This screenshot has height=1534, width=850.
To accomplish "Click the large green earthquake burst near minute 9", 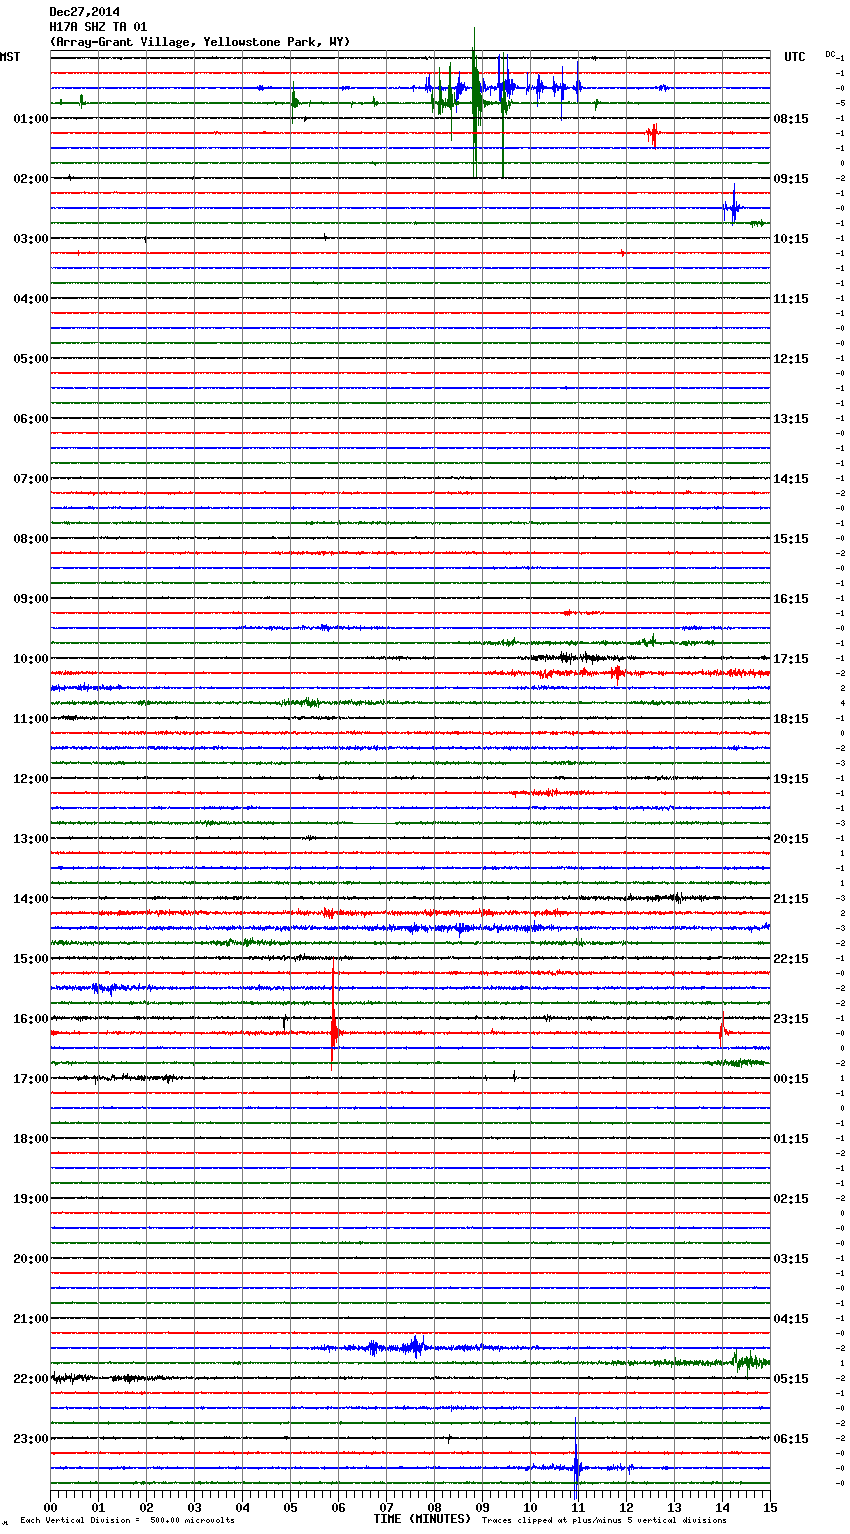I will [474, 102].
